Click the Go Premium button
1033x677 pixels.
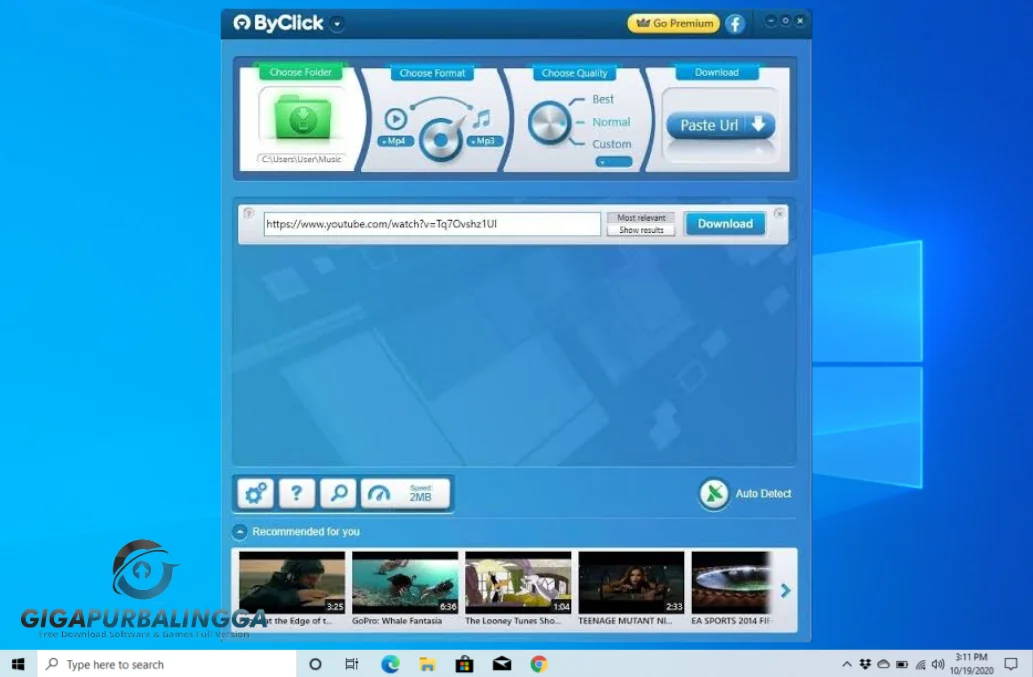click(x=673, y=23)
